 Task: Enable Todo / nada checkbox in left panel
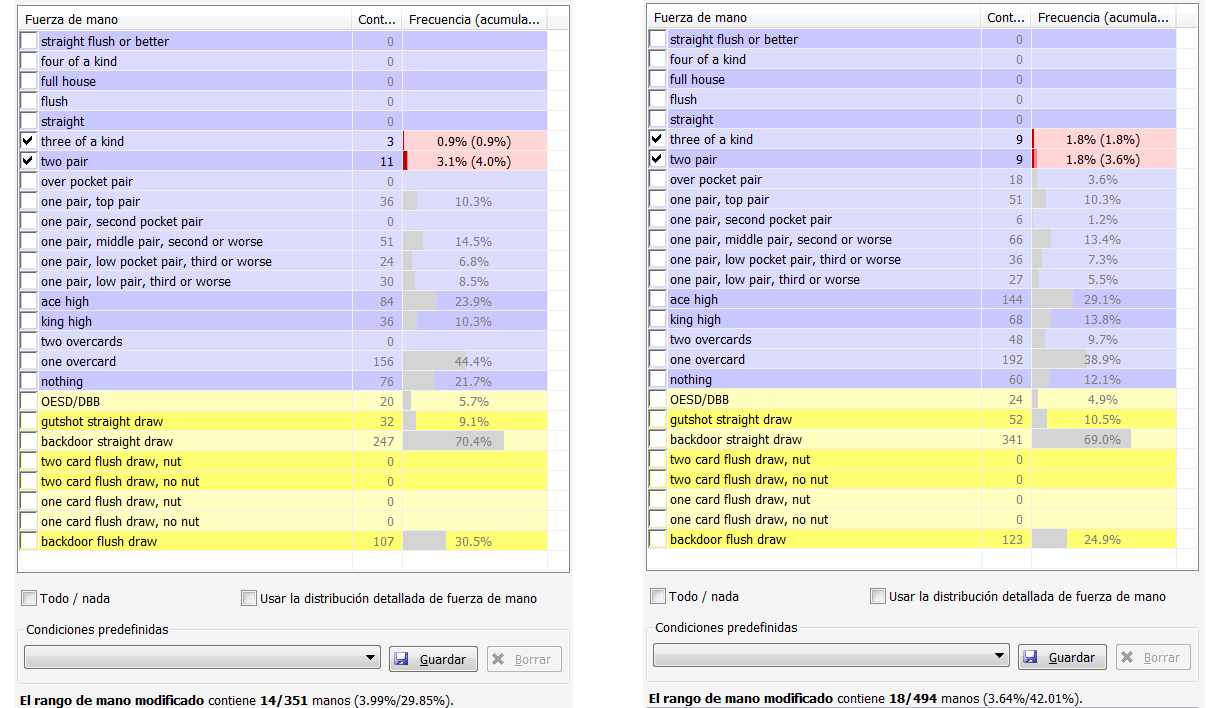tap(29, 598)
